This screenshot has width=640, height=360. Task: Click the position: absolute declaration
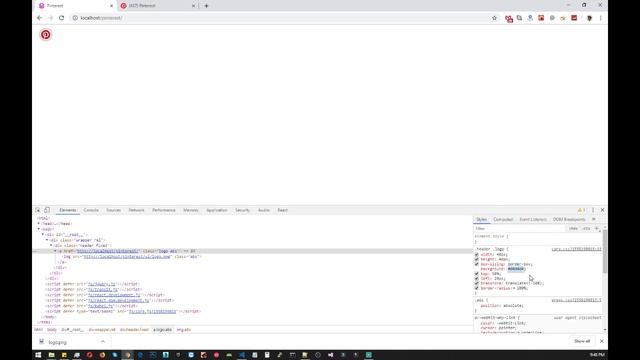point(502,306)
